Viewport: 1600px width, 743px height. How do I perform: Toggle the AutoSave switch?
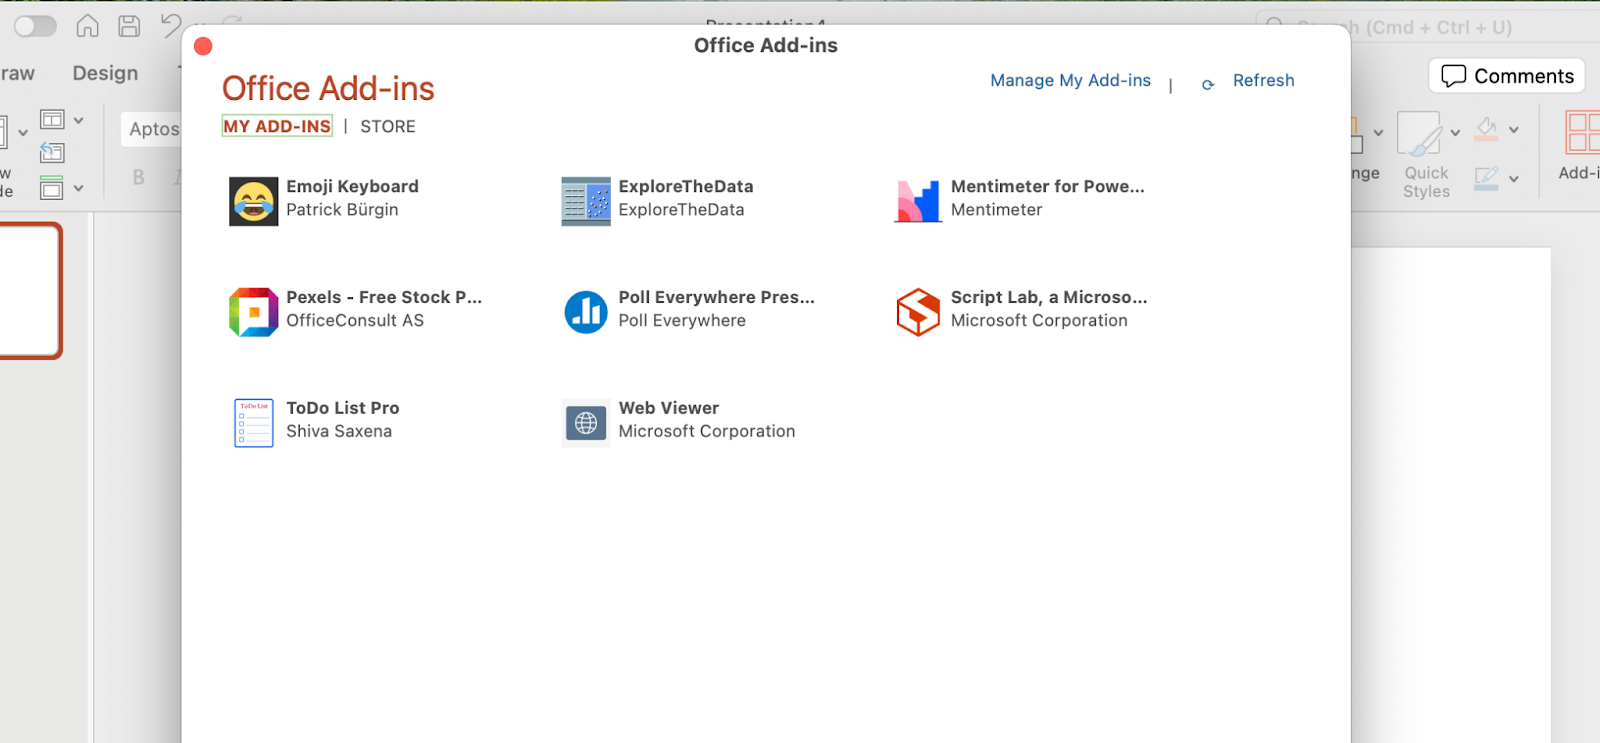coord(36,26)
